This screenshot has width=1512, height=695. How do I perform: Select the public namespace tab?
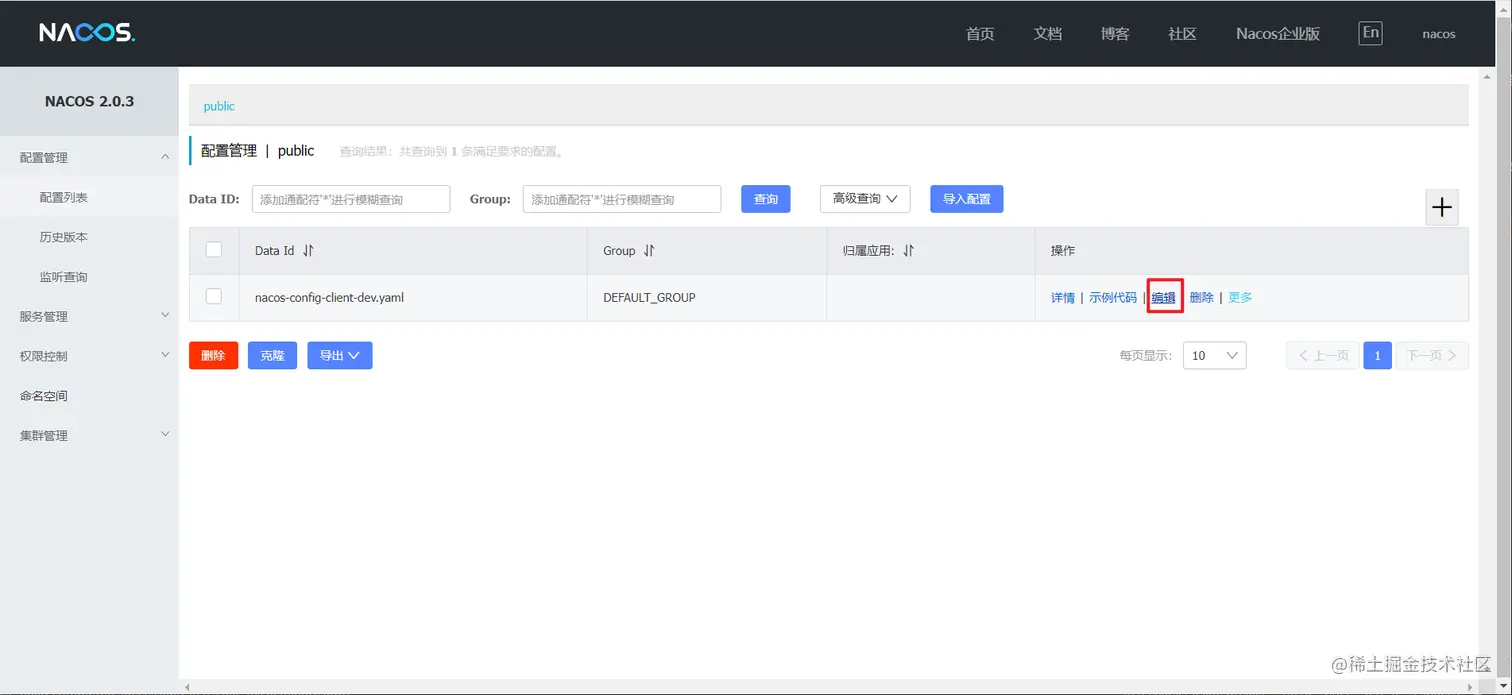tap(219, 106)
